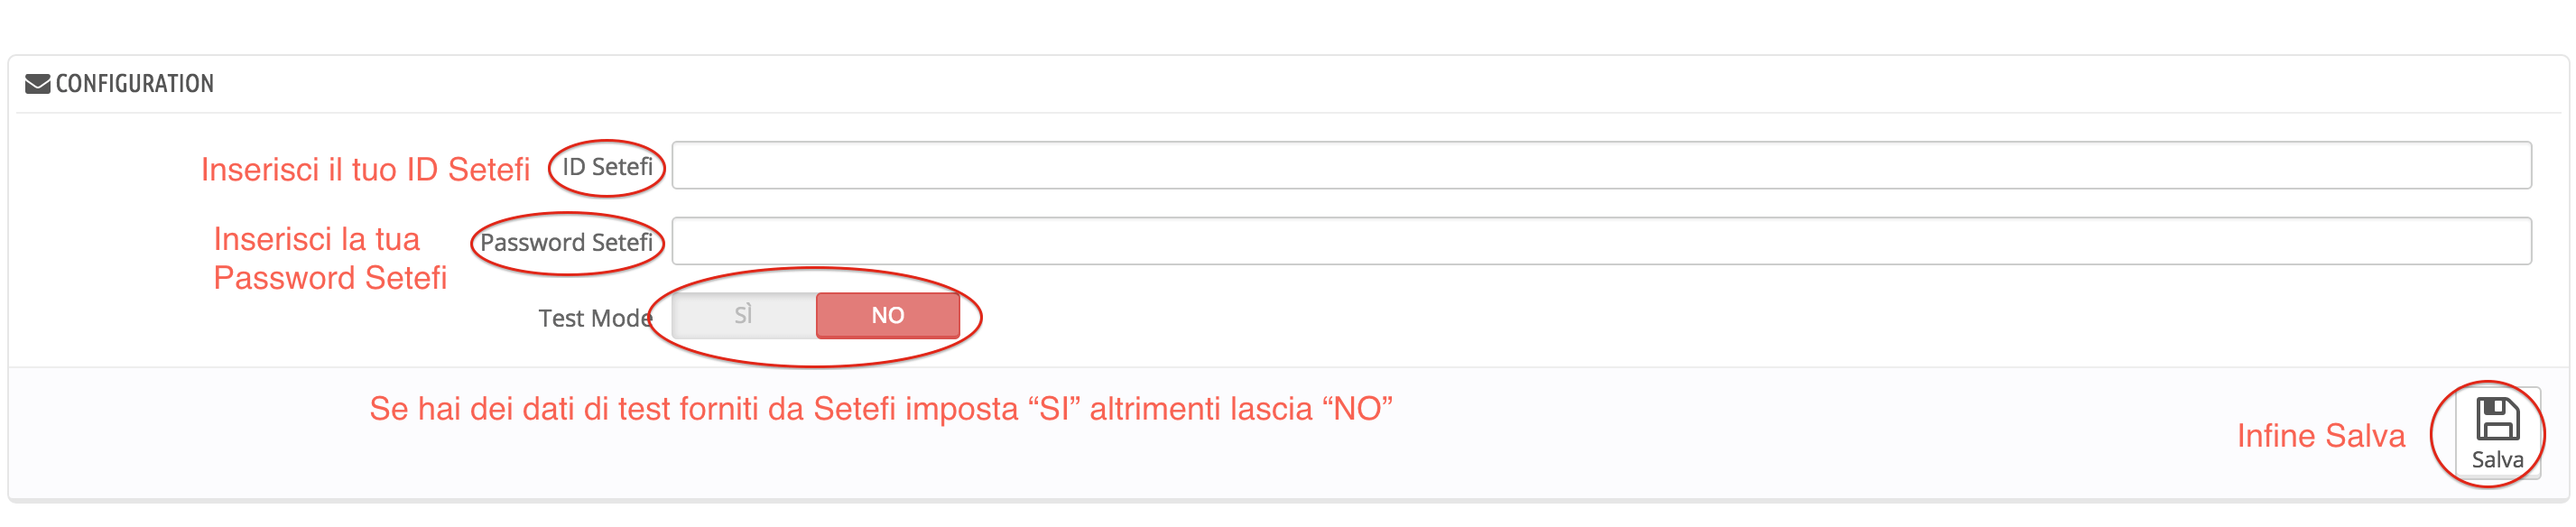Click the red text 'Inserisci il tuo ID Setefi'

tap(365, 170)
